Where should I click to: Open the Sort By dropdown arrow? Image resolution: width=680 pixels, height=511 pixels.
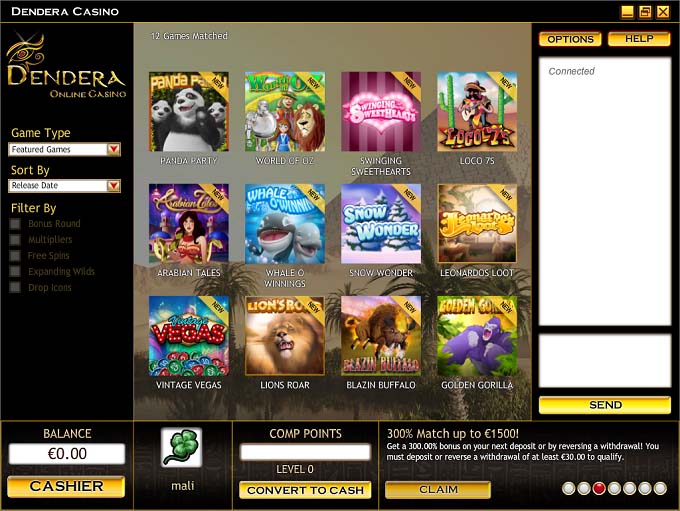coord(114,186)
